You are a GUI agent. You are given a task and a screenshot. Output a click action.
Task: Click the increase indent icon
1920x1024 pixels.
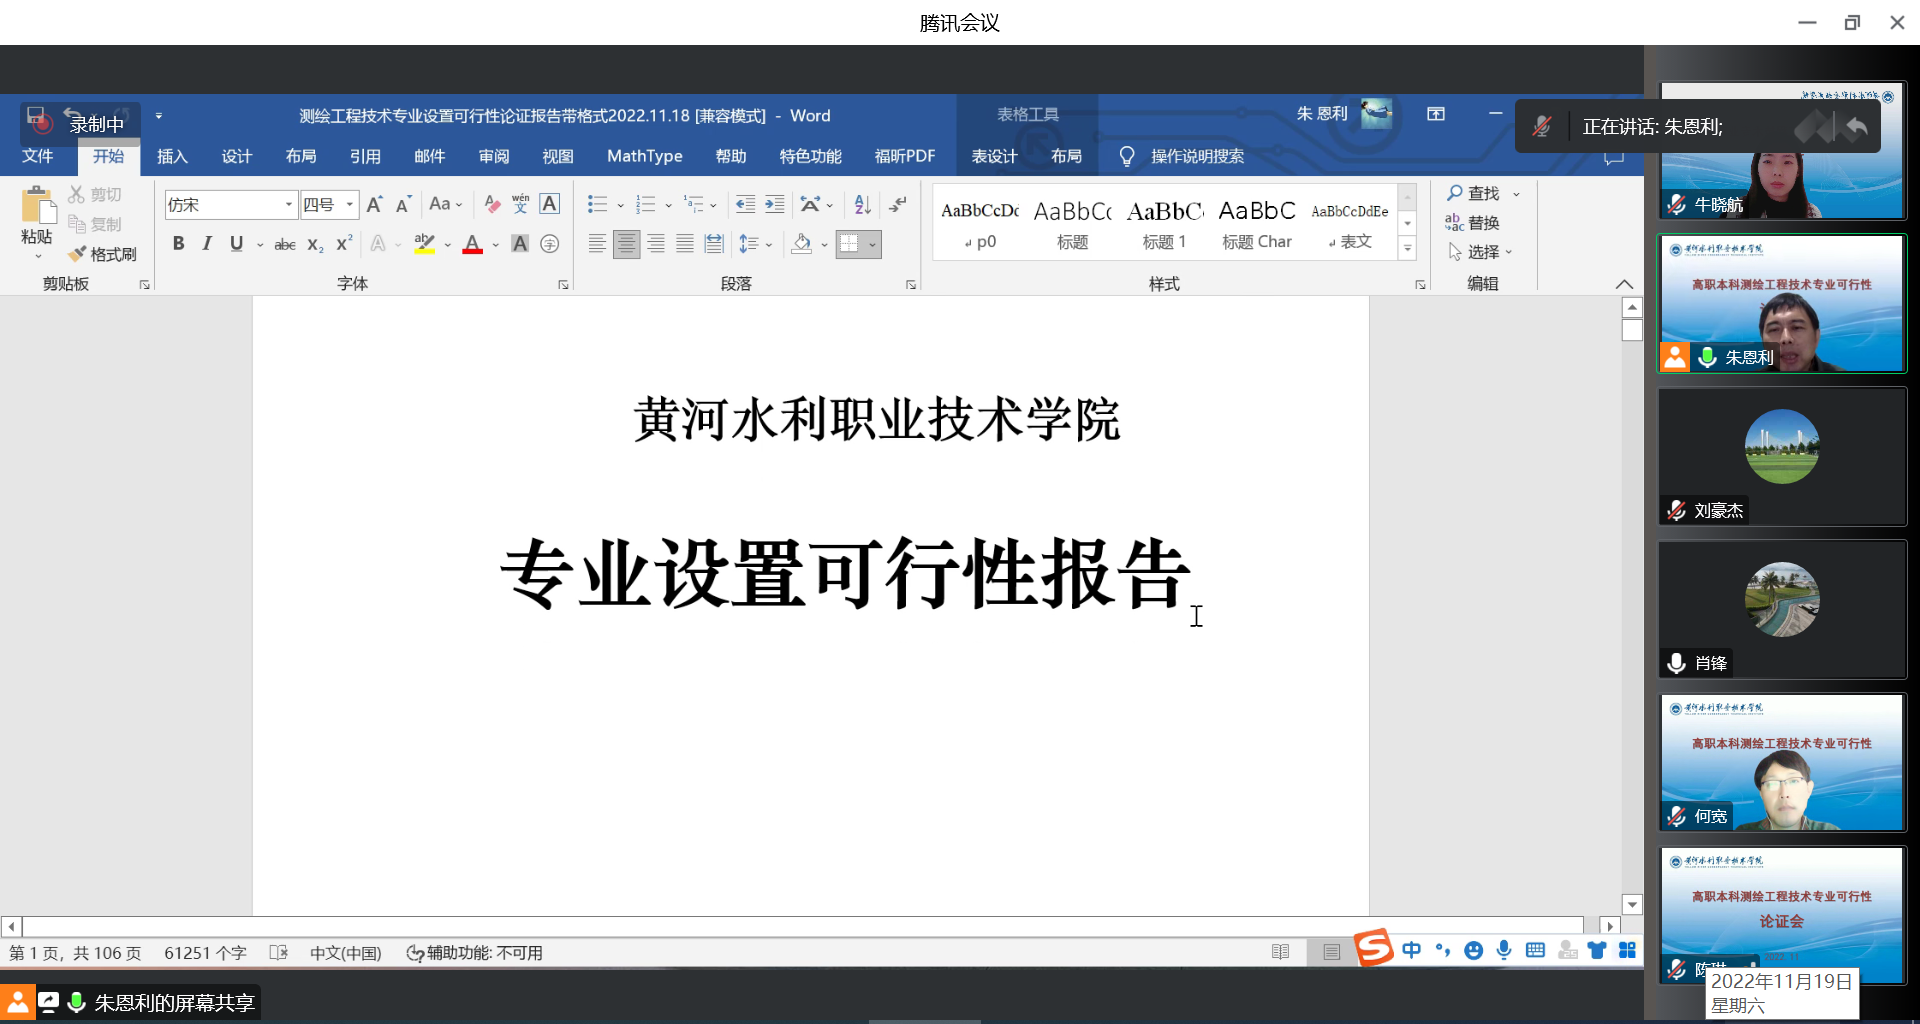tap(775, 205)
